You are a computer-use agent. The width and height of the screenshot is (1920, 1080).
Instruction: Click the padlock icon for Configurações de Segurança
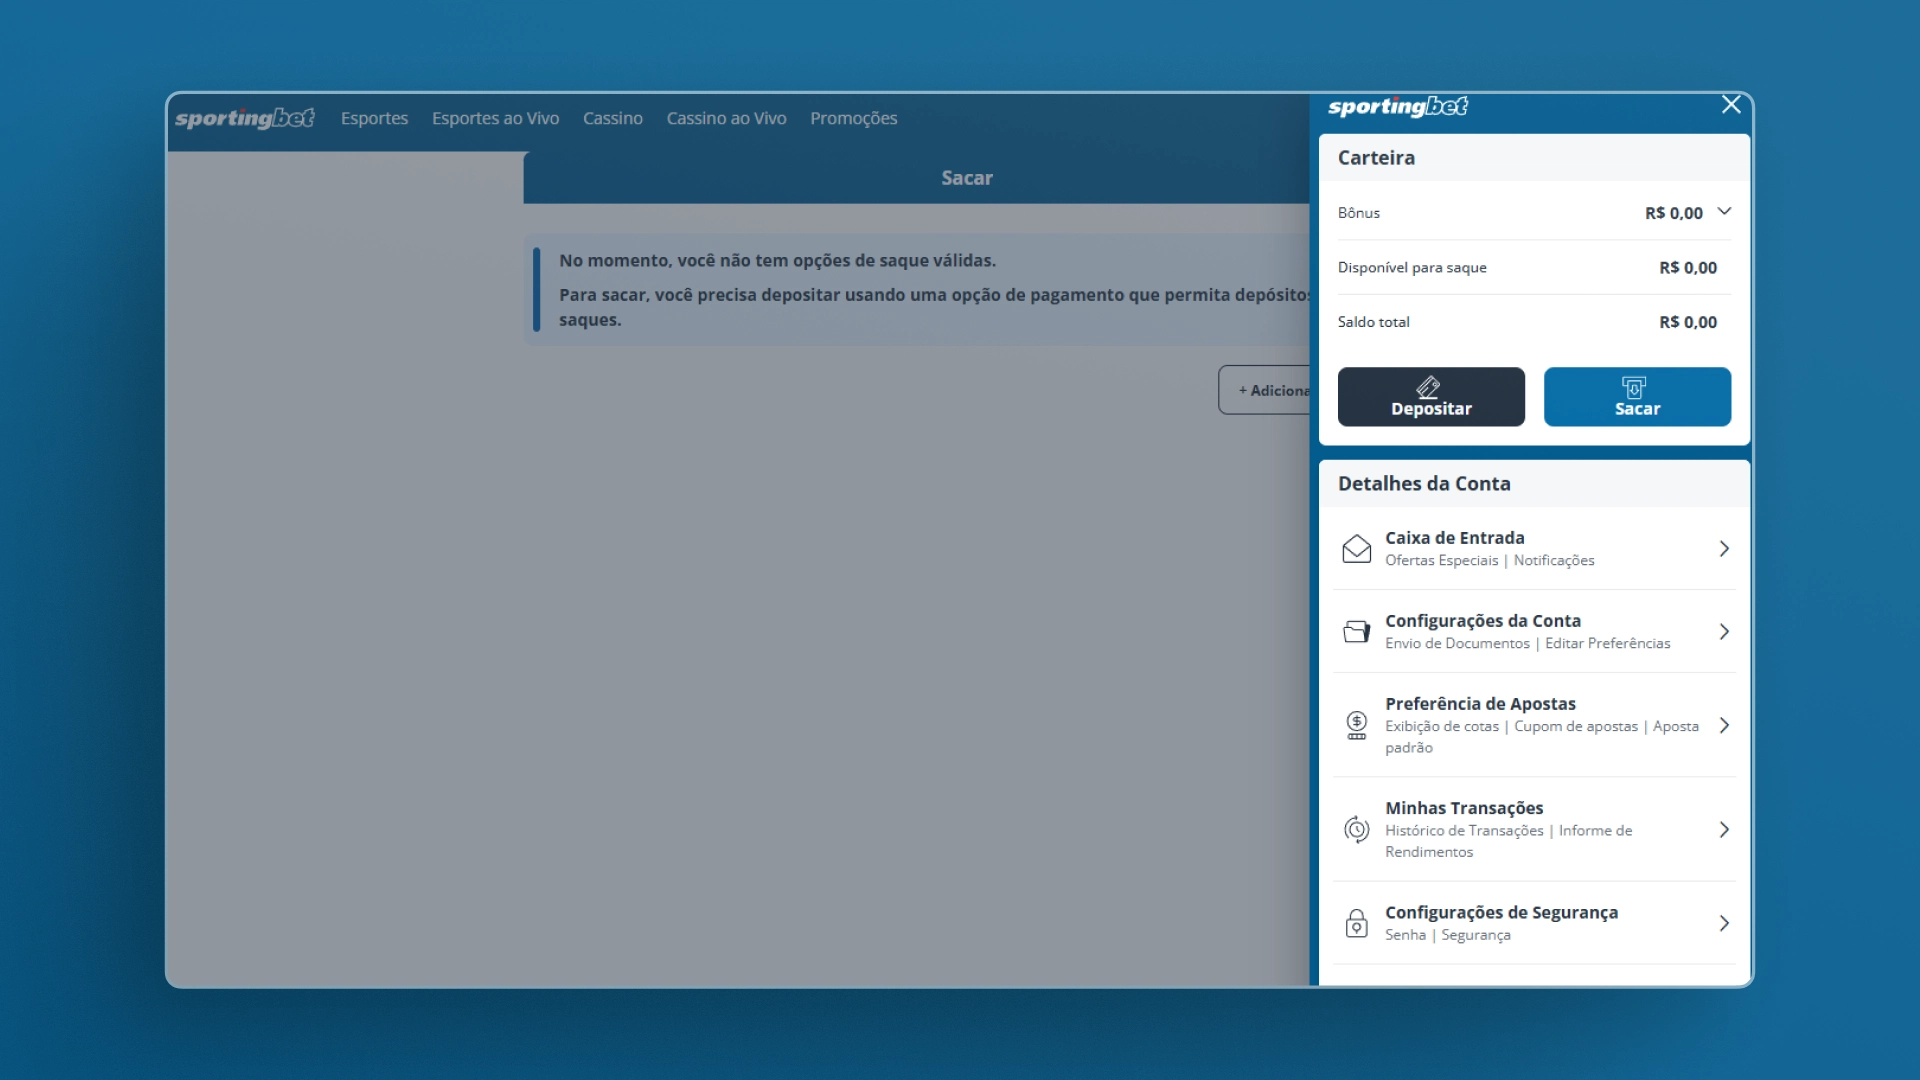(x=1356, y=923)
